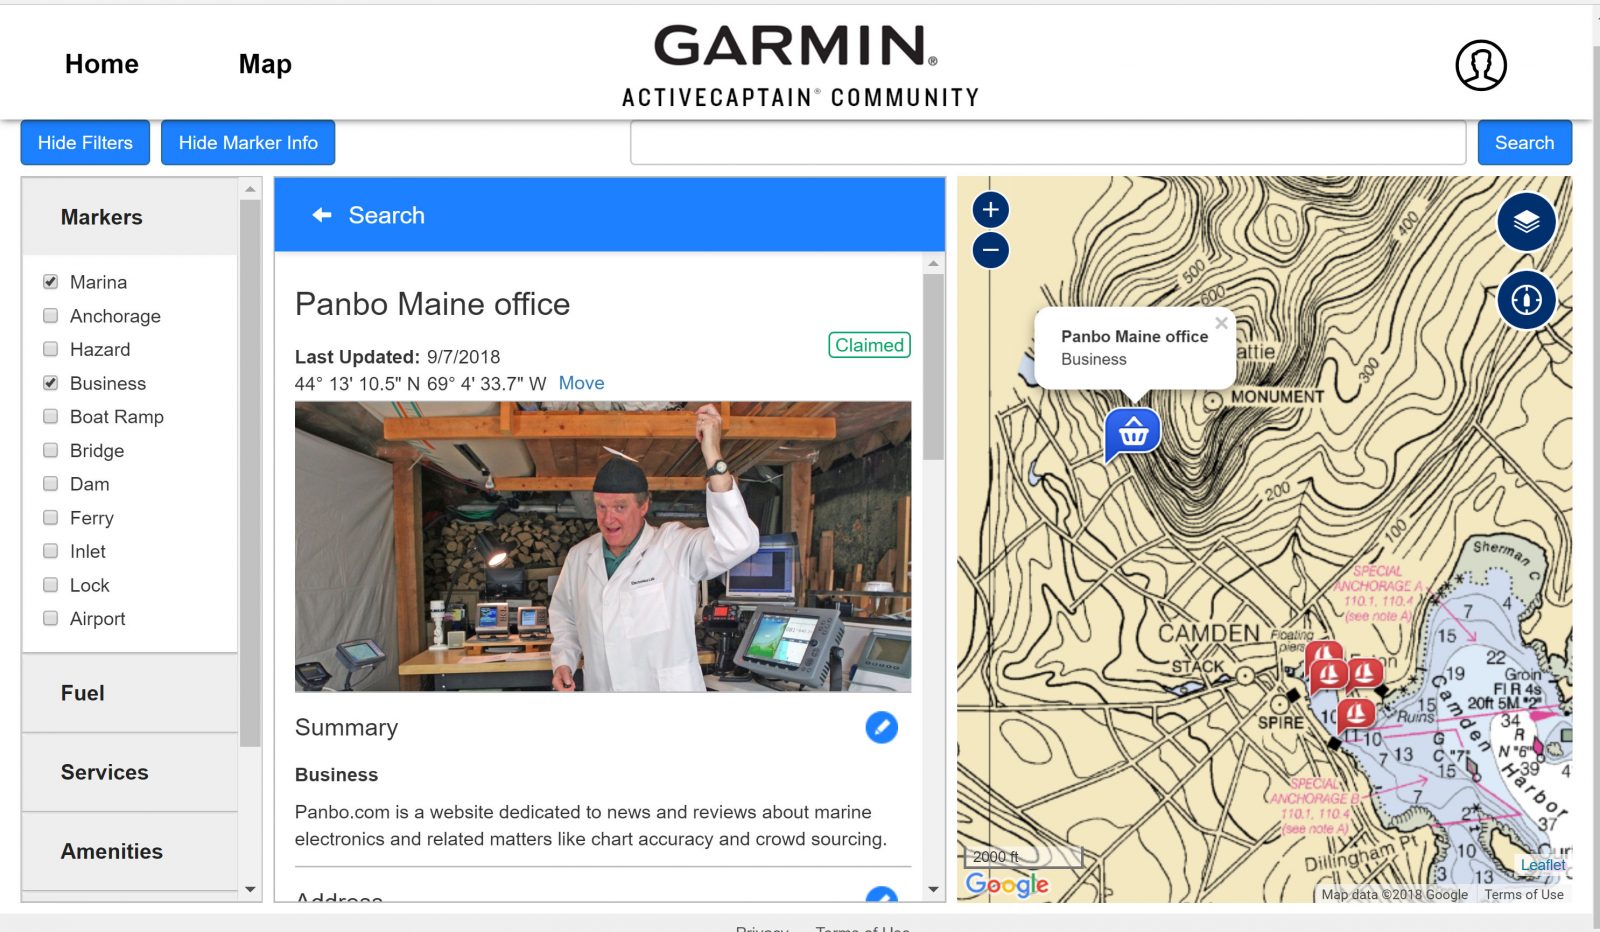Expand the Services filter section
The width and height of the screenshot is (1600, 932).
coord(104,772)
